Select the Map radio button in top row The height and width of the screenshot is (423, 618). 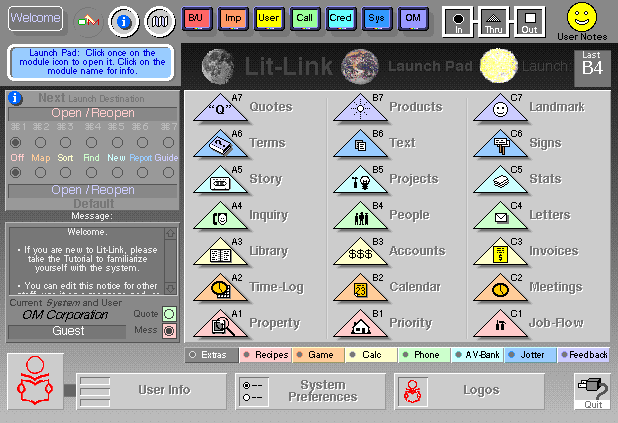coord(40,144)
